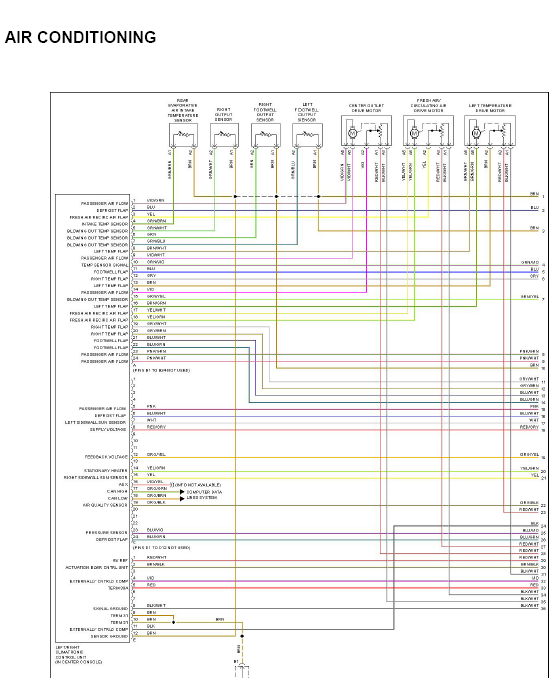The width and height of the screenshot is (551, 678).
Task: Click the SENSOR GROUND pin label
Action: tap(109, 636)
